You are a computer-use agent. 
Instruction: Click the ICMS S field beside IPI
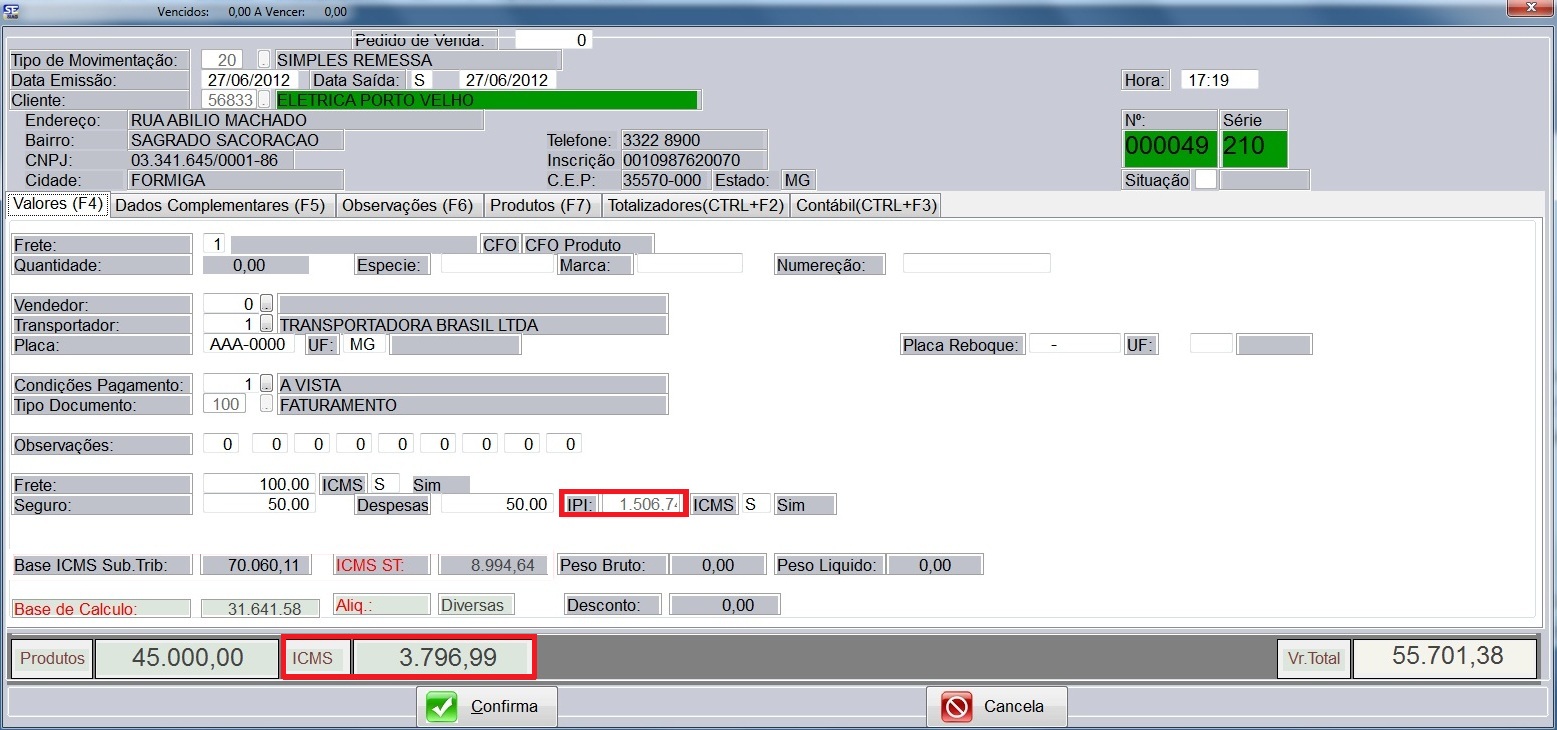point(756,505)
